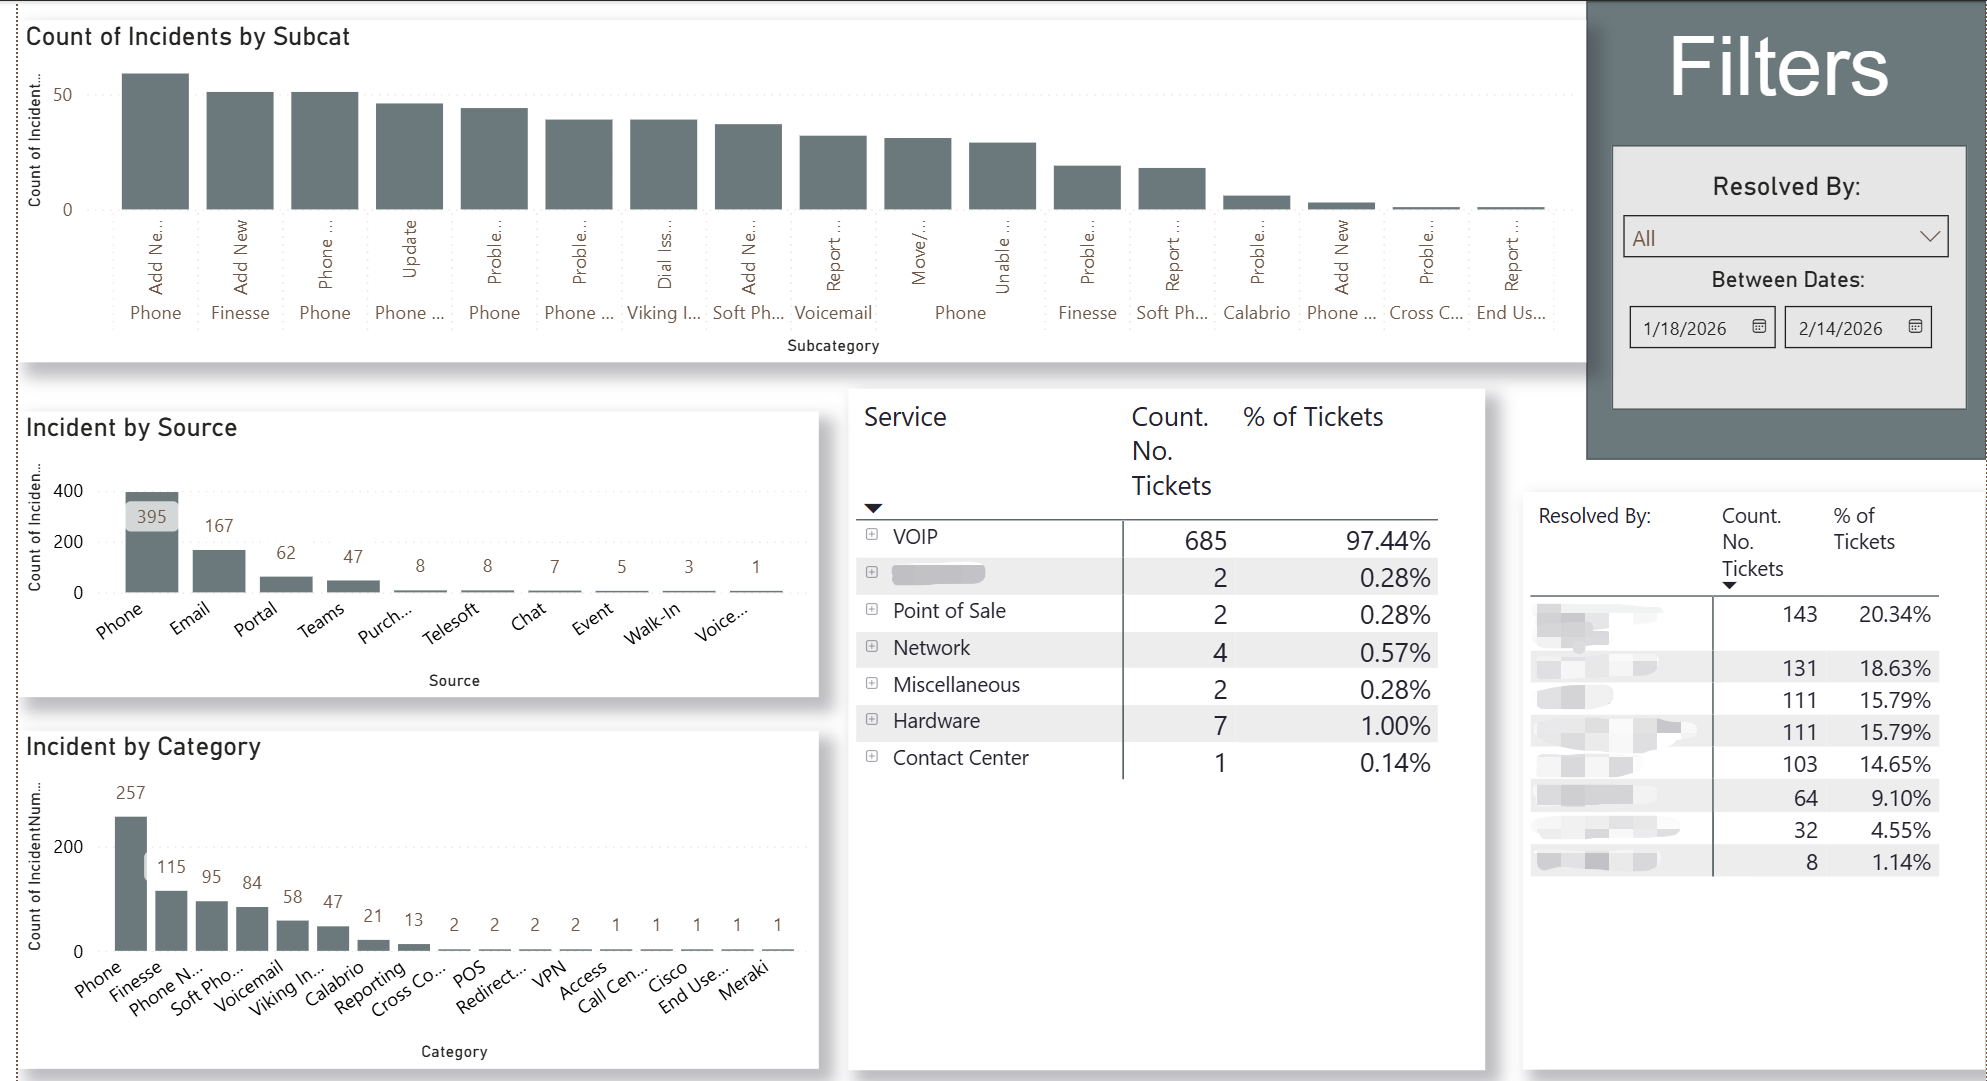This screenshot has height=1081, width=1987.
Task: Select the Email bar in Incident by Source
Action: (x=218, y=571)
